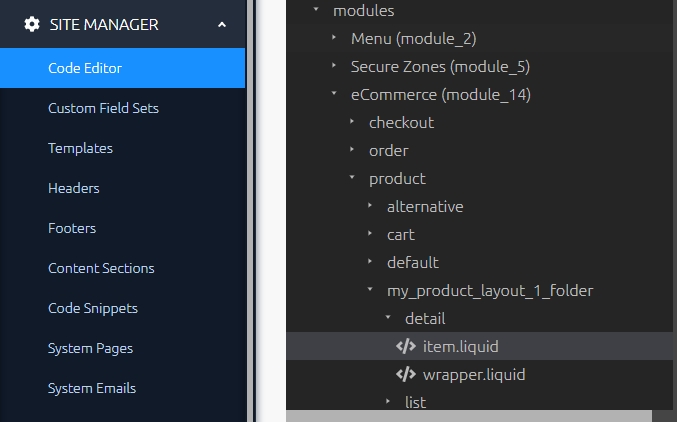Select Headers from Site Manager

(x=74, y=188)
